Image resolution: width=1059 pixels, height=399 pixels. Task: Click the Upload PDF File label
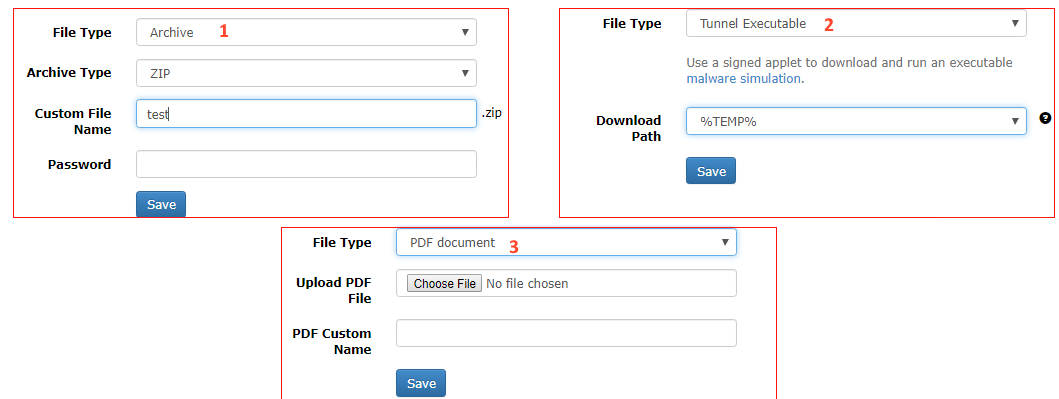(334, 290)
